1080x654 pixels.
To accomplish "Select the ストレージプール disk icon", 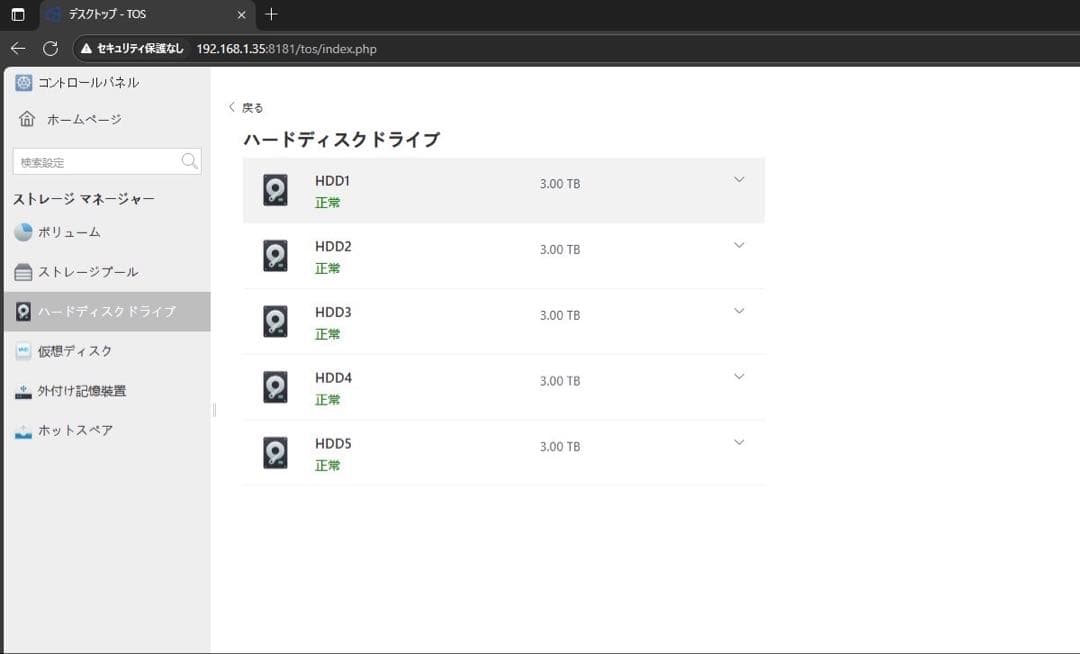I will [x=22, y=271].
